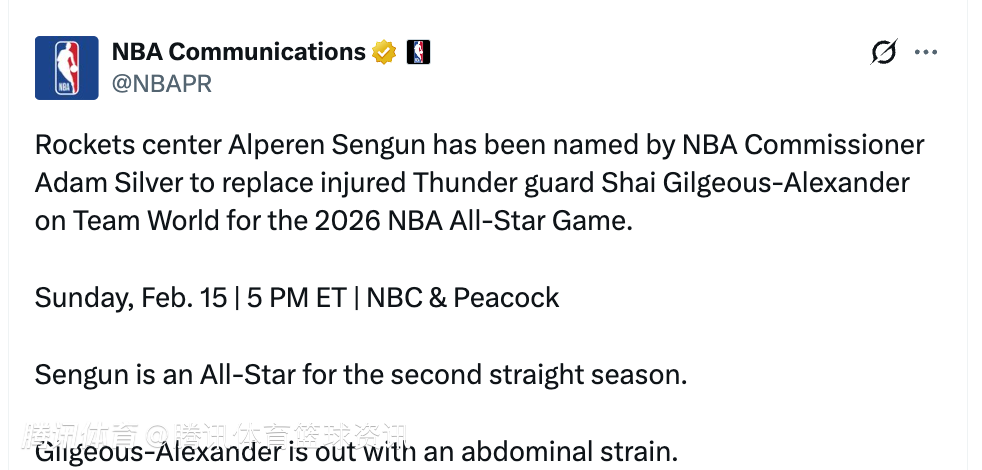Open the three-dot more options menu
The height and width of the screenshot is (470, 982).
(927, 52)
